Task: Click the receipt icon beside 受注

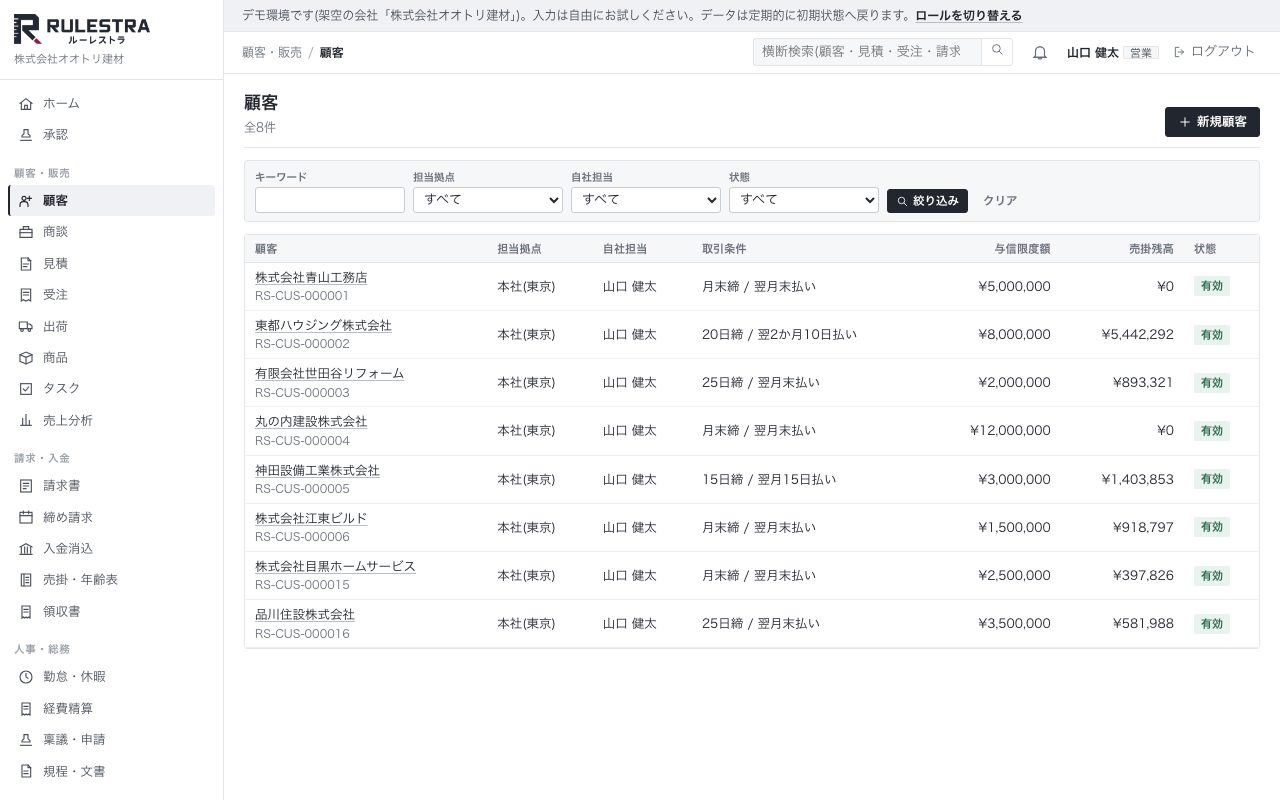Action: tap(26, 295)
